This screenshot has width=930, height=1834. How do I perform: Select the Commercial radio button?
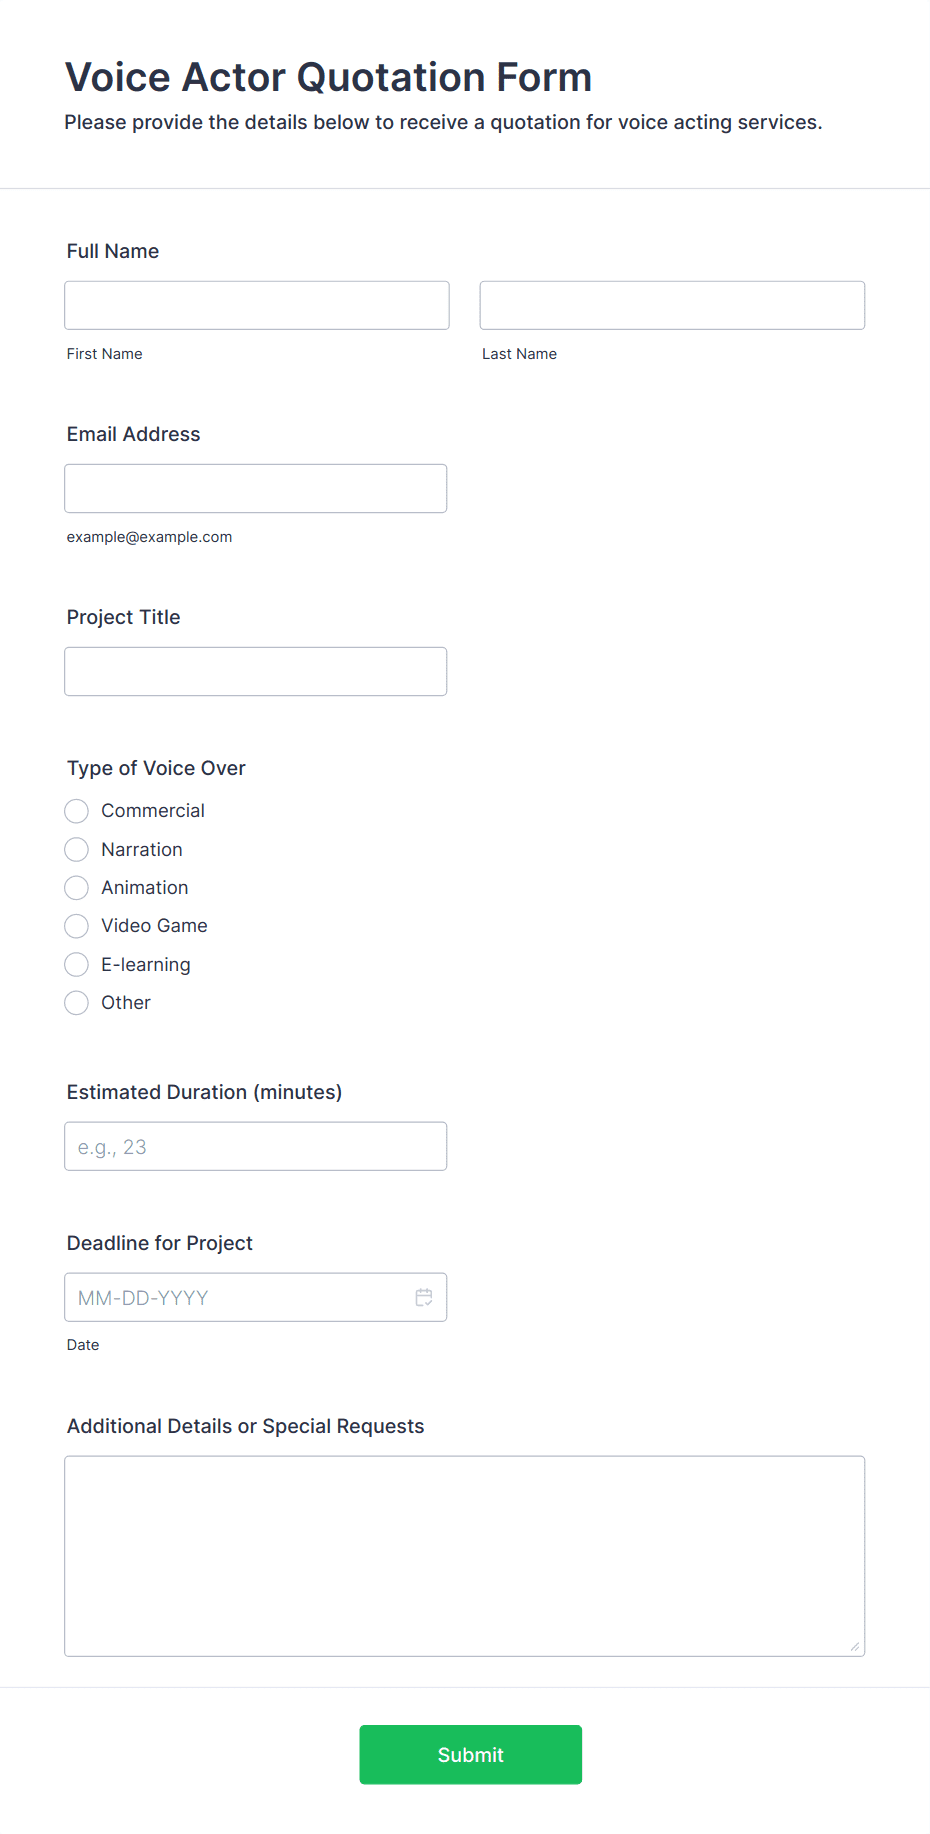click(77, 811)
